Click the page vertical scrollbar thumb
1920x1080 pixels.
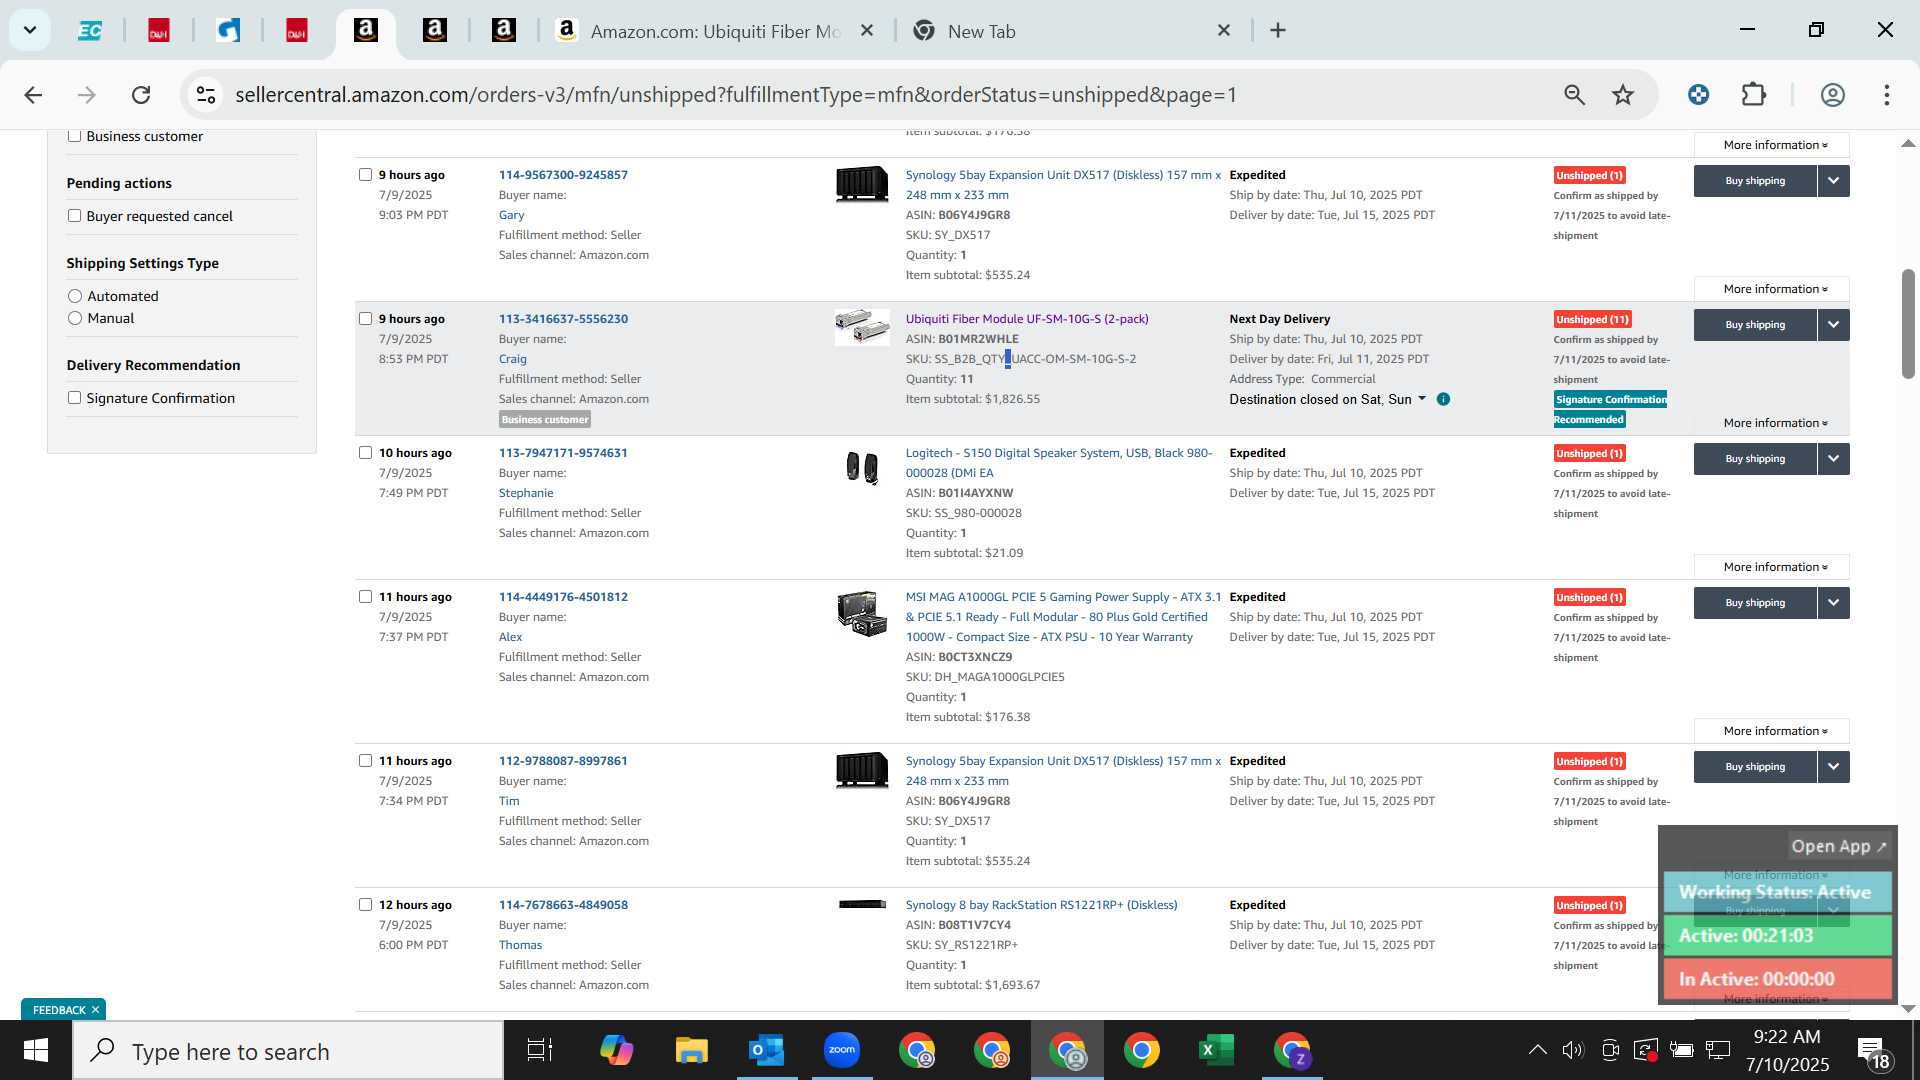[1908, 324]
